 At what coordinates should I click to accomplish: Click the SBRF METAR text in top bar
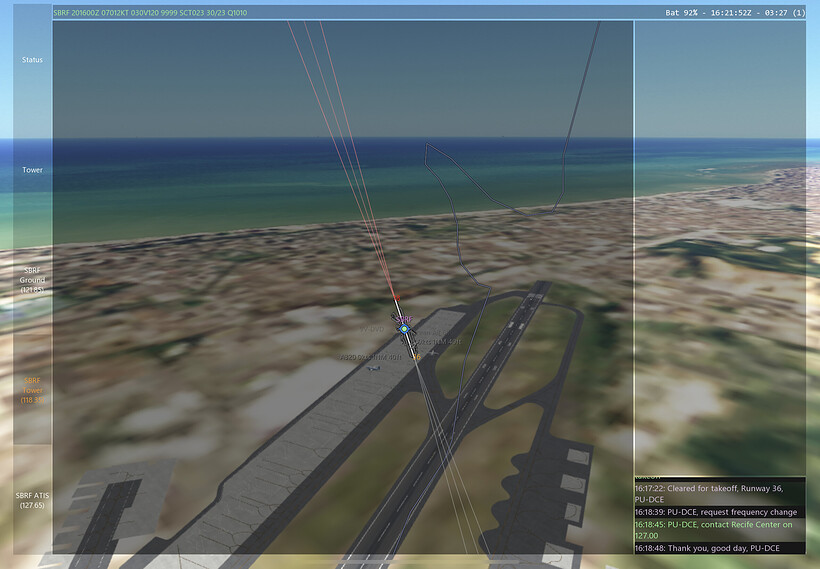pyautogui.click(x=150, y=13)
